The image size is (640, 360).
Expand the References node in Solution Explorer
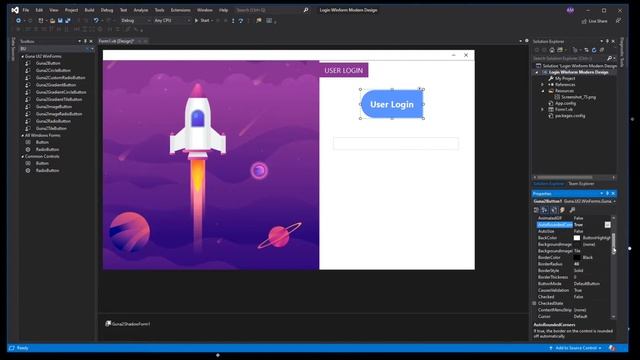[x=543, y=84]
